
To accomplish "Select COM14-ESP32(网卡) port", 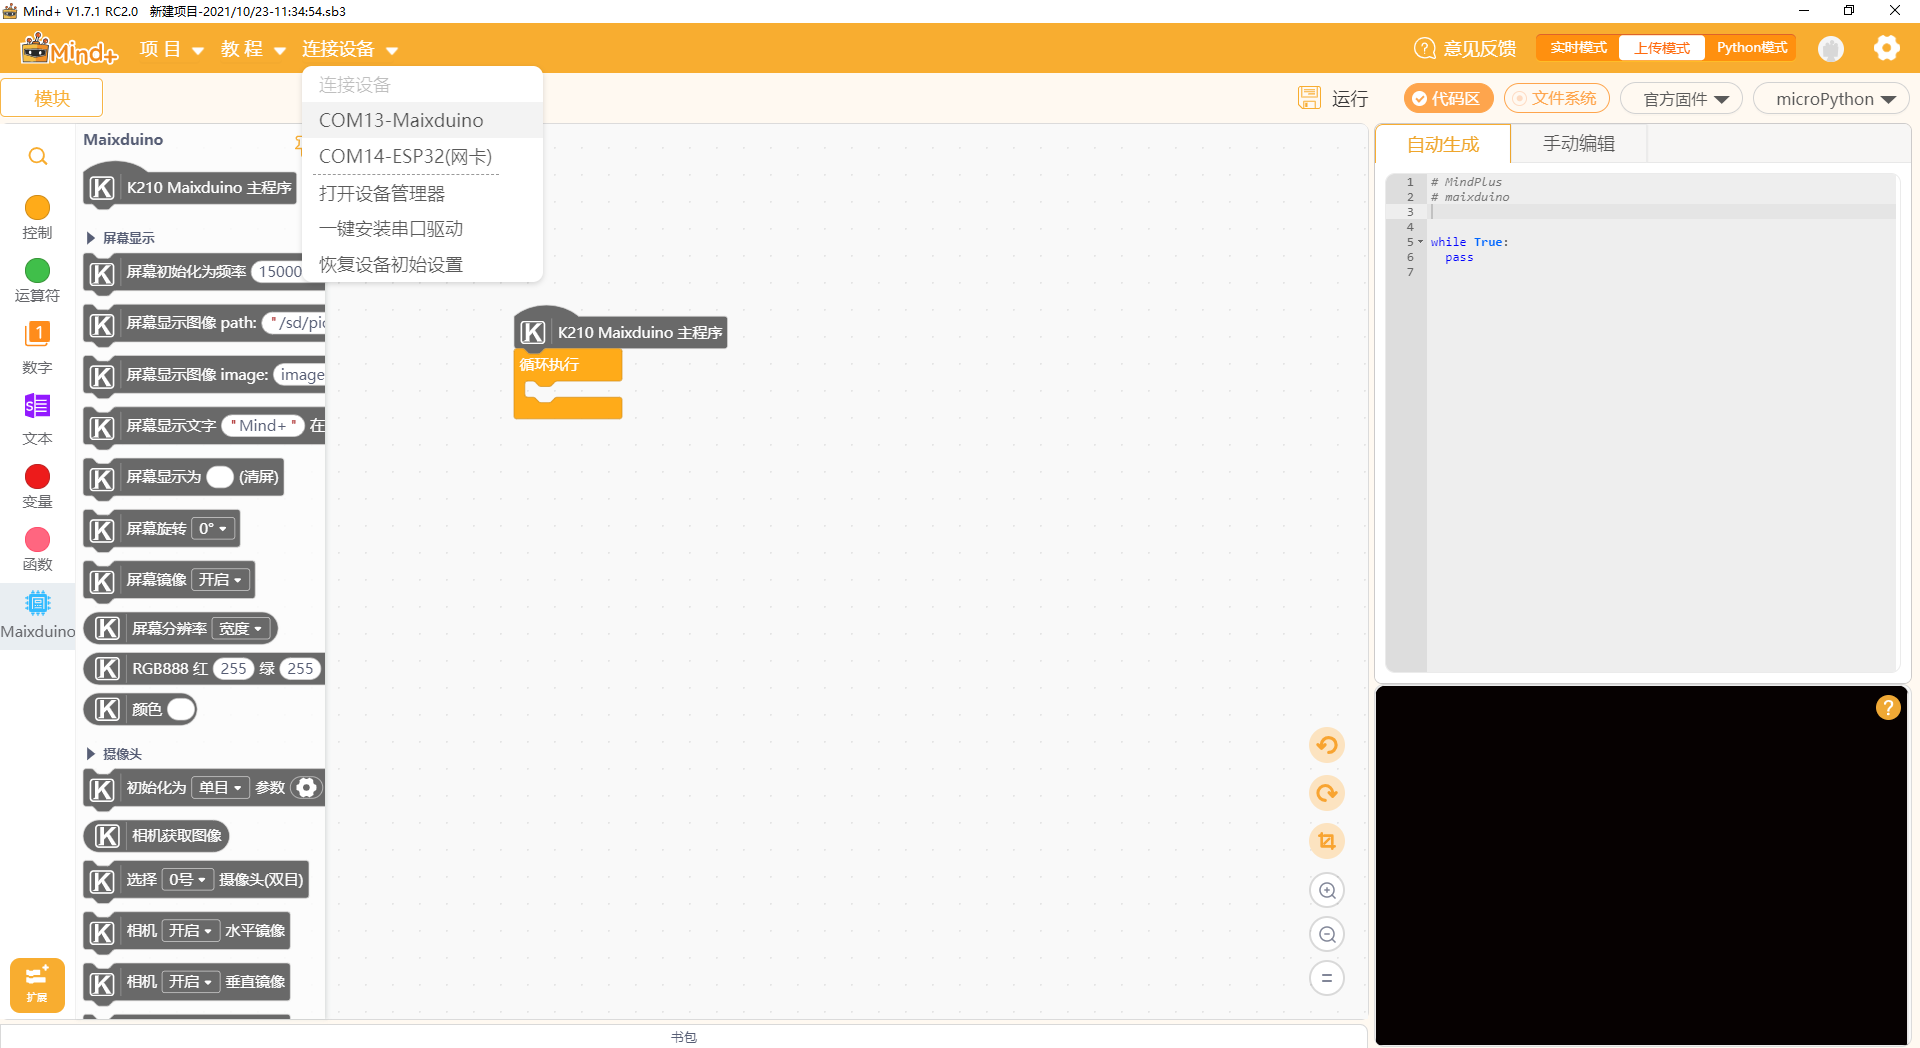I will pyautogui.click(x=422, y=156).
